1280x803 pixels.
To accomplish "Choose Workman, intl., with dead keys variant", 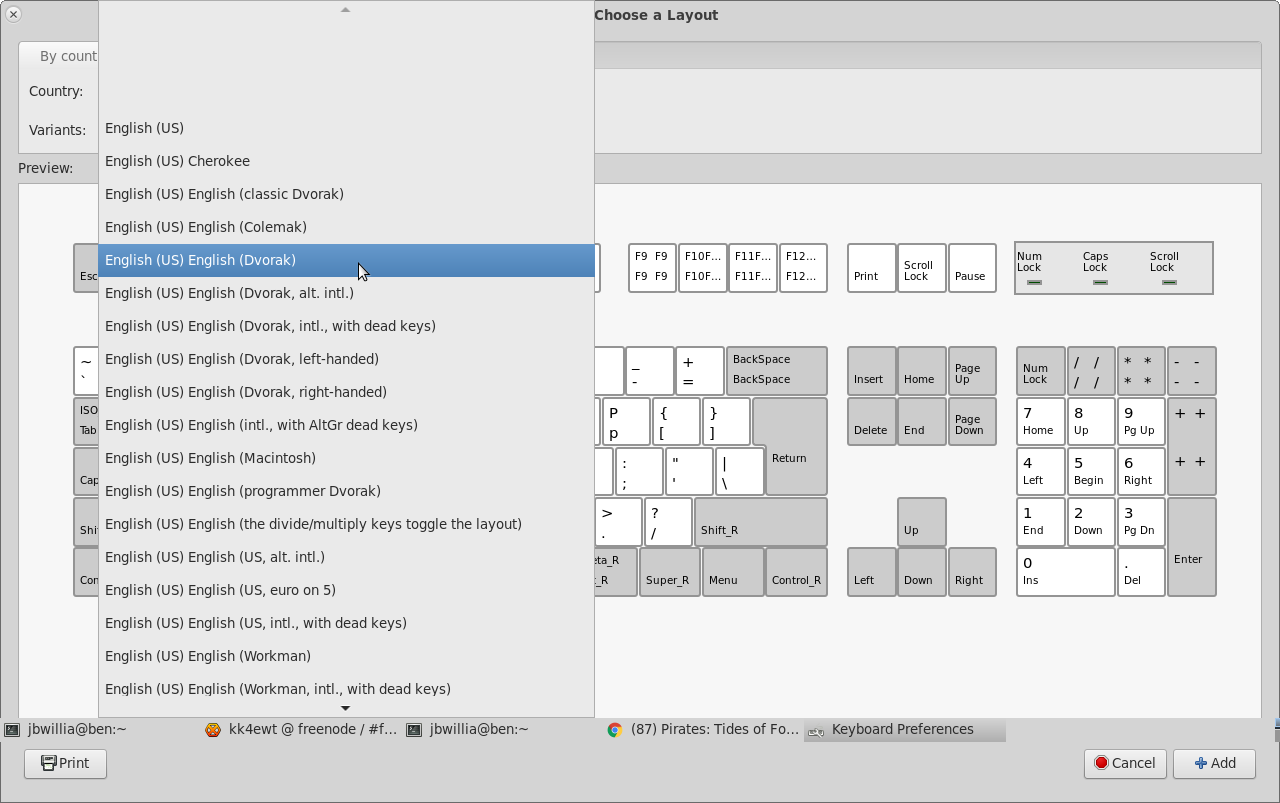I will (x=346, y=689).
